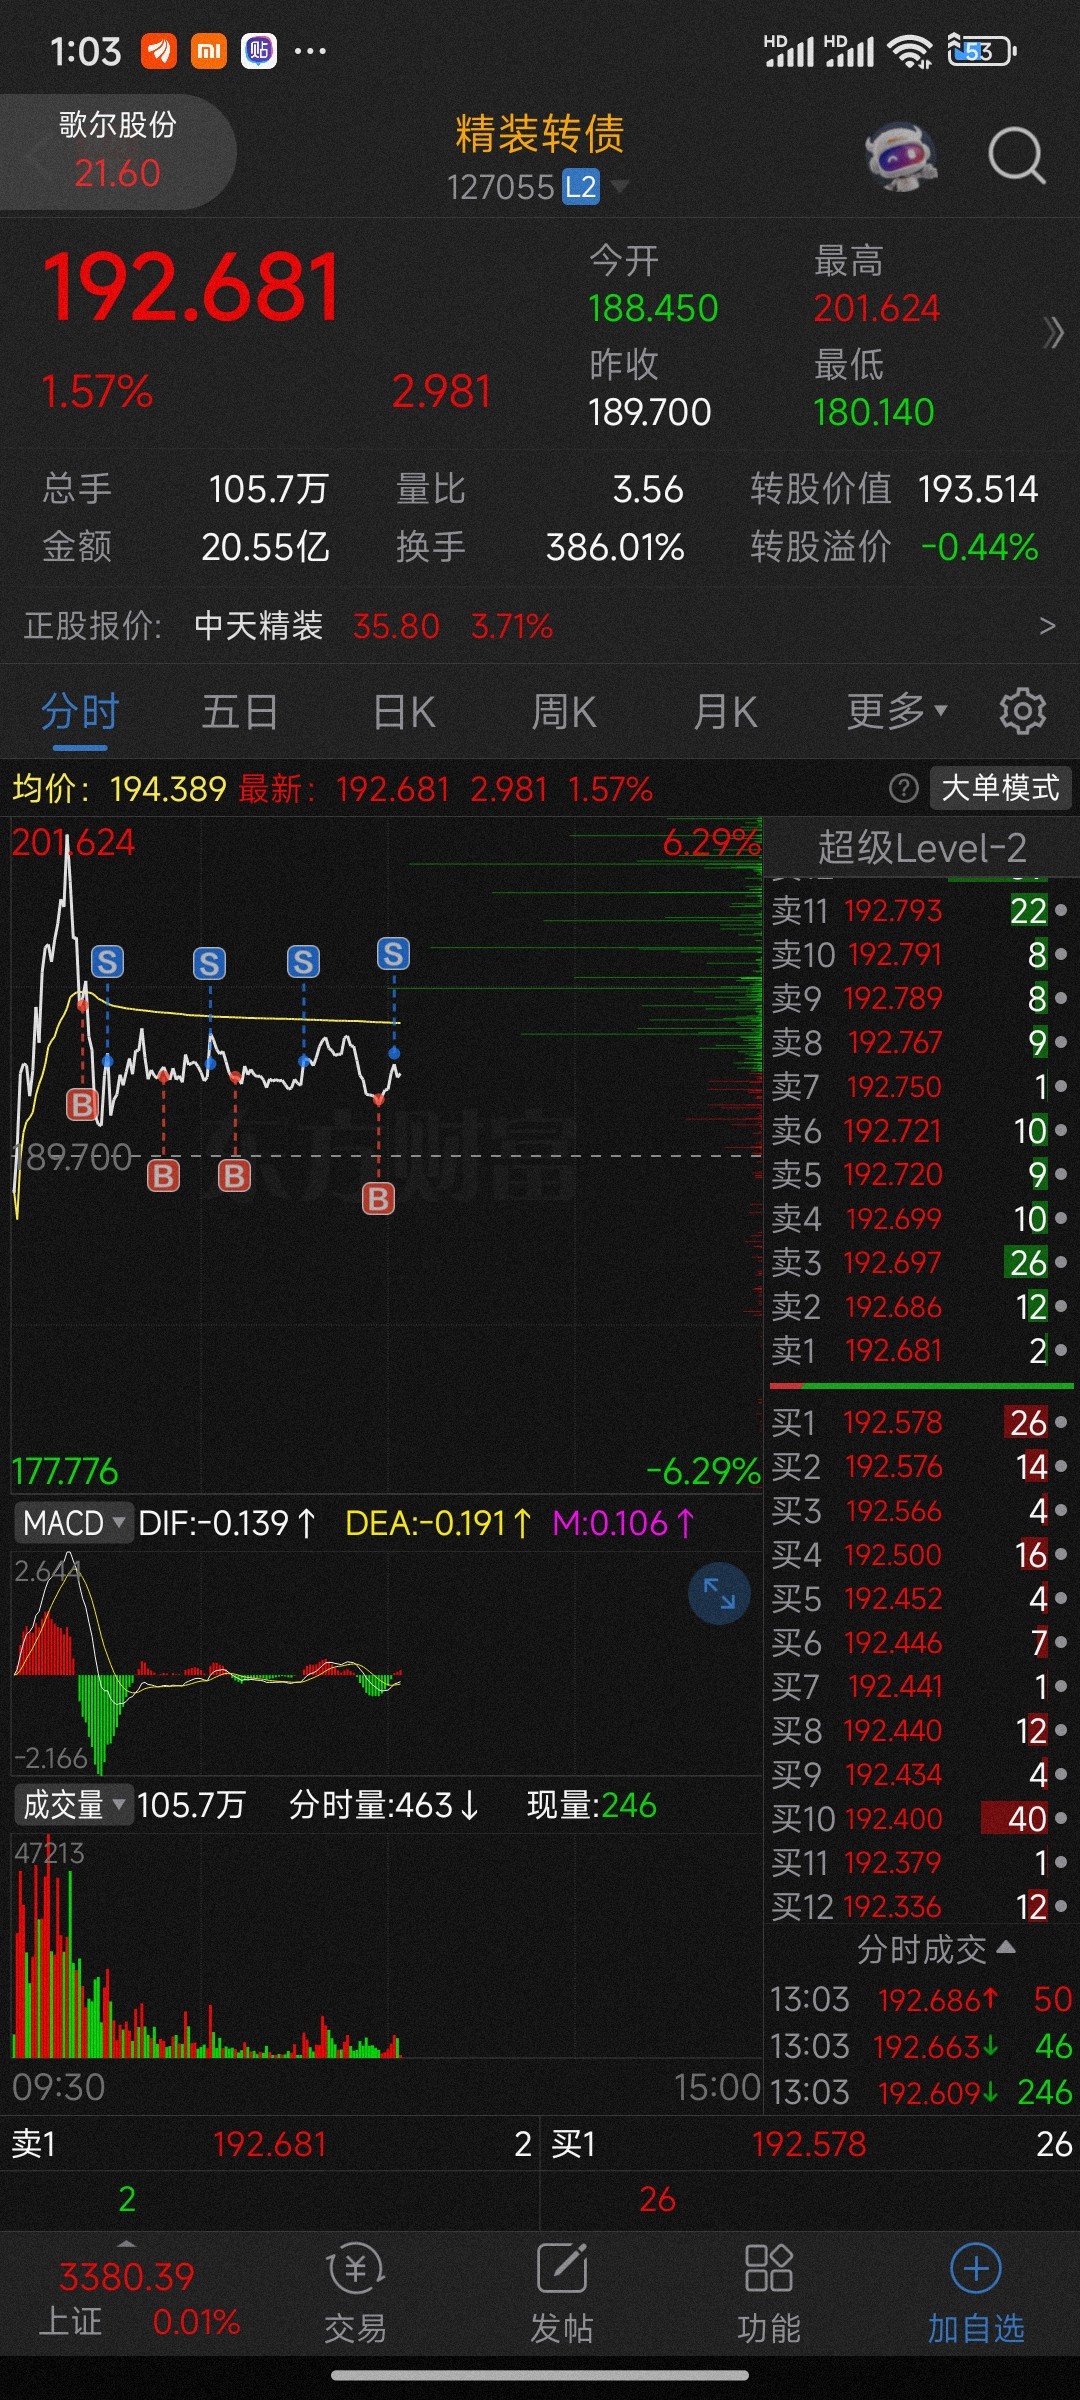
Task: Tap the 超级Level-2 header
Action: [x=922, y=848]
